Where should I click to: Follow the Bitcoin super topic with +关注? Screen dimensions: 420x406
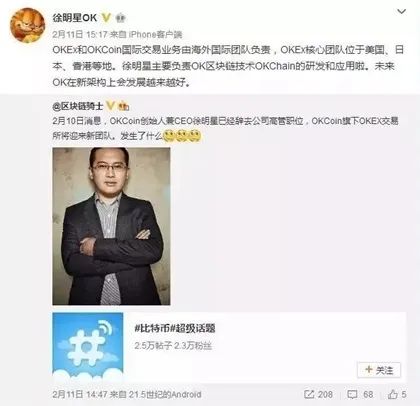pos(379,370)
